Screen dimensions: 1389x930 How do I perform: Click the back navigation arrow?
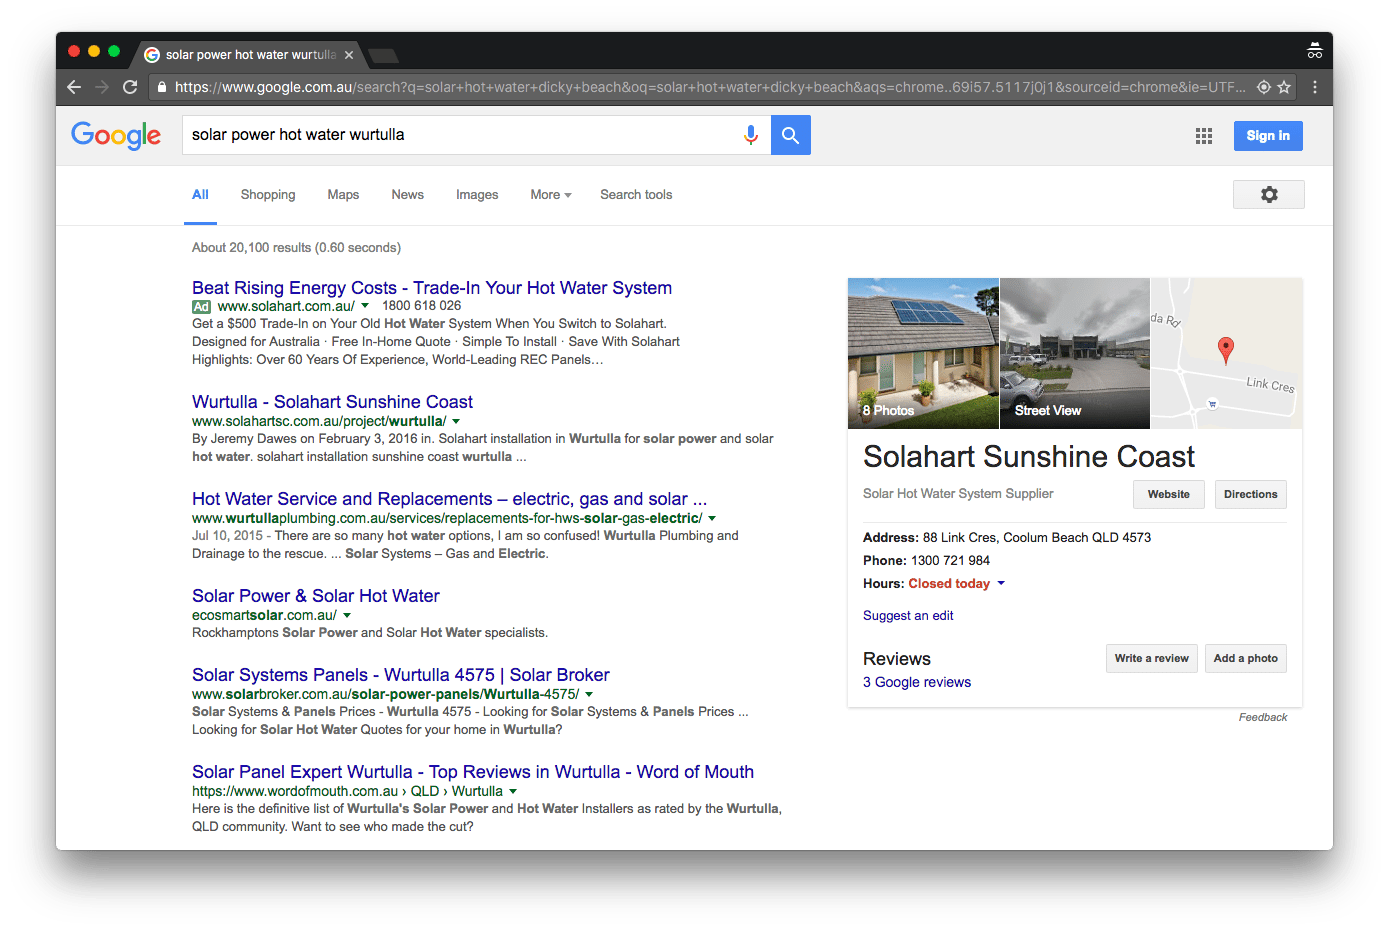tap(73, 87)
